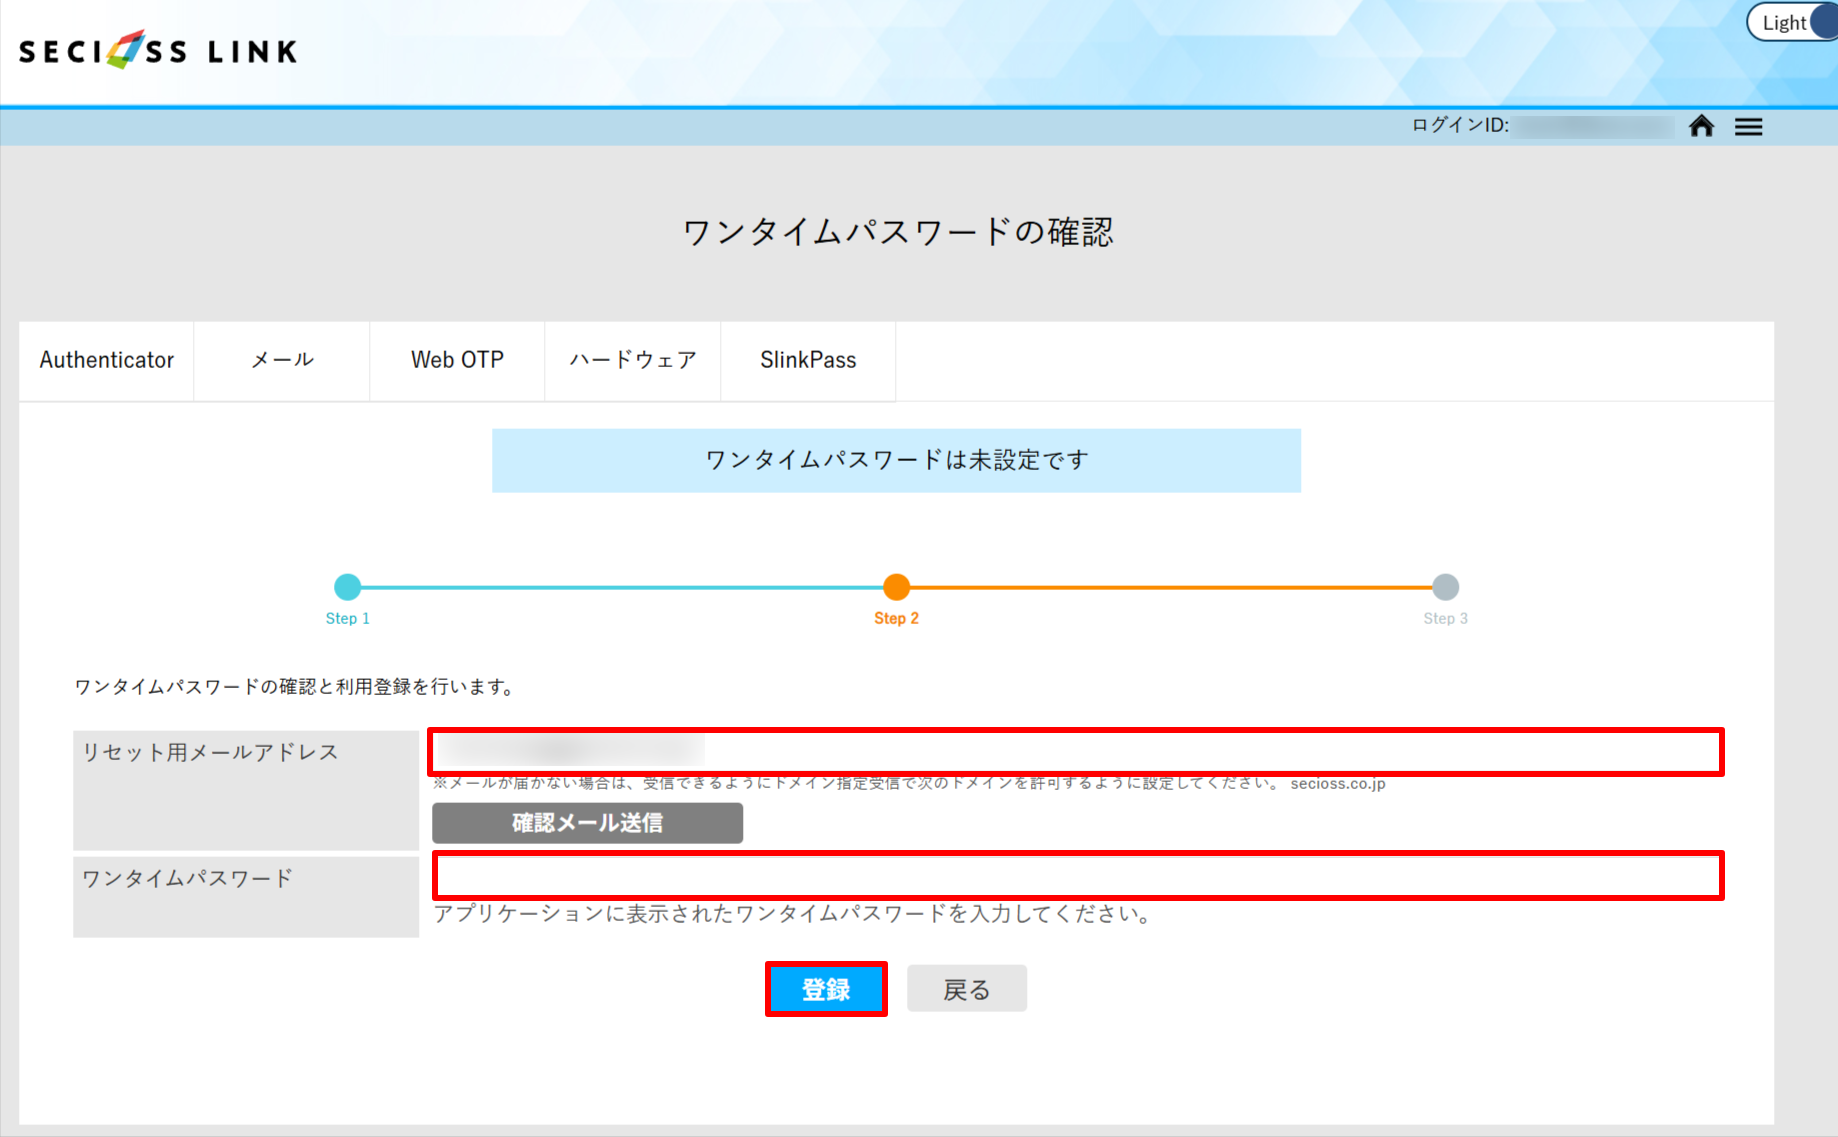
Task: Toggle the Light theme switch
Action: pos(1795,22)
